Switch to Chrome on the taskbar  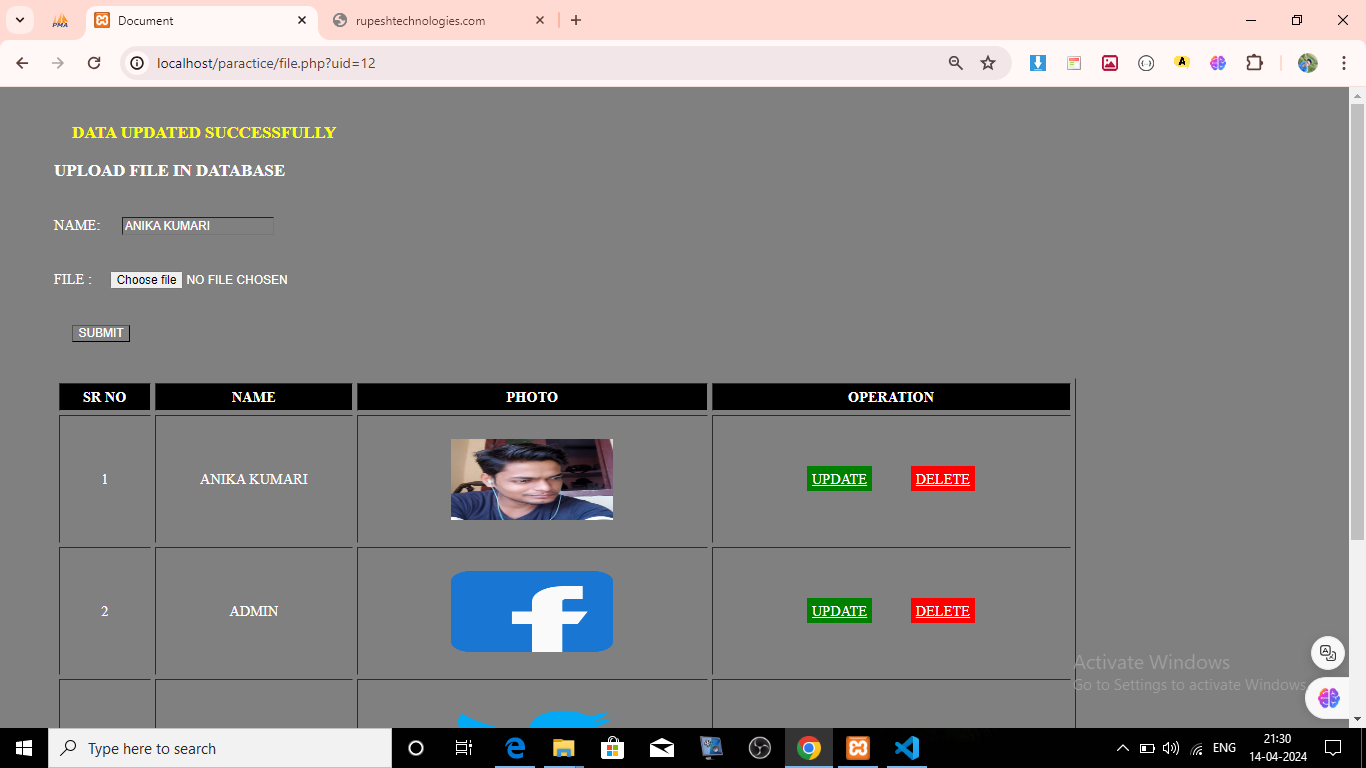(809, 748)
